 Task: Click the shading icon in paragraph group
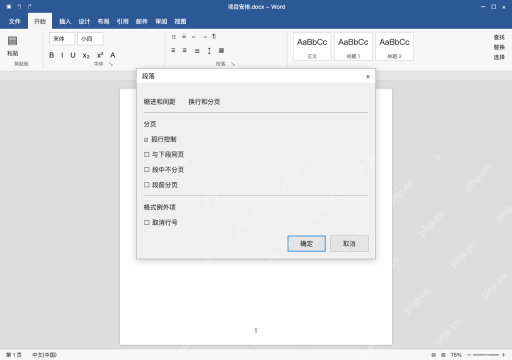(221, 51)
